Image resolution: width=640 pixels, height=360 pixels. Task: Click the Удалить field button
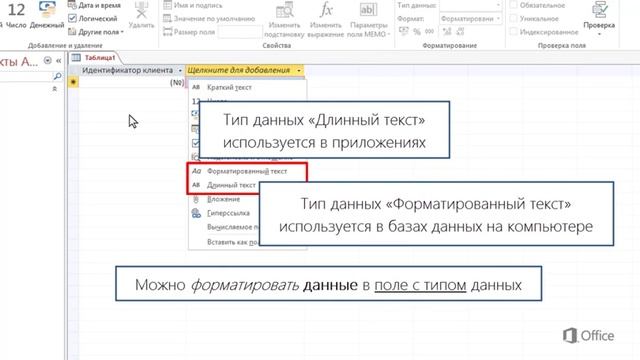pyautogui.click(x=141, y=16)
